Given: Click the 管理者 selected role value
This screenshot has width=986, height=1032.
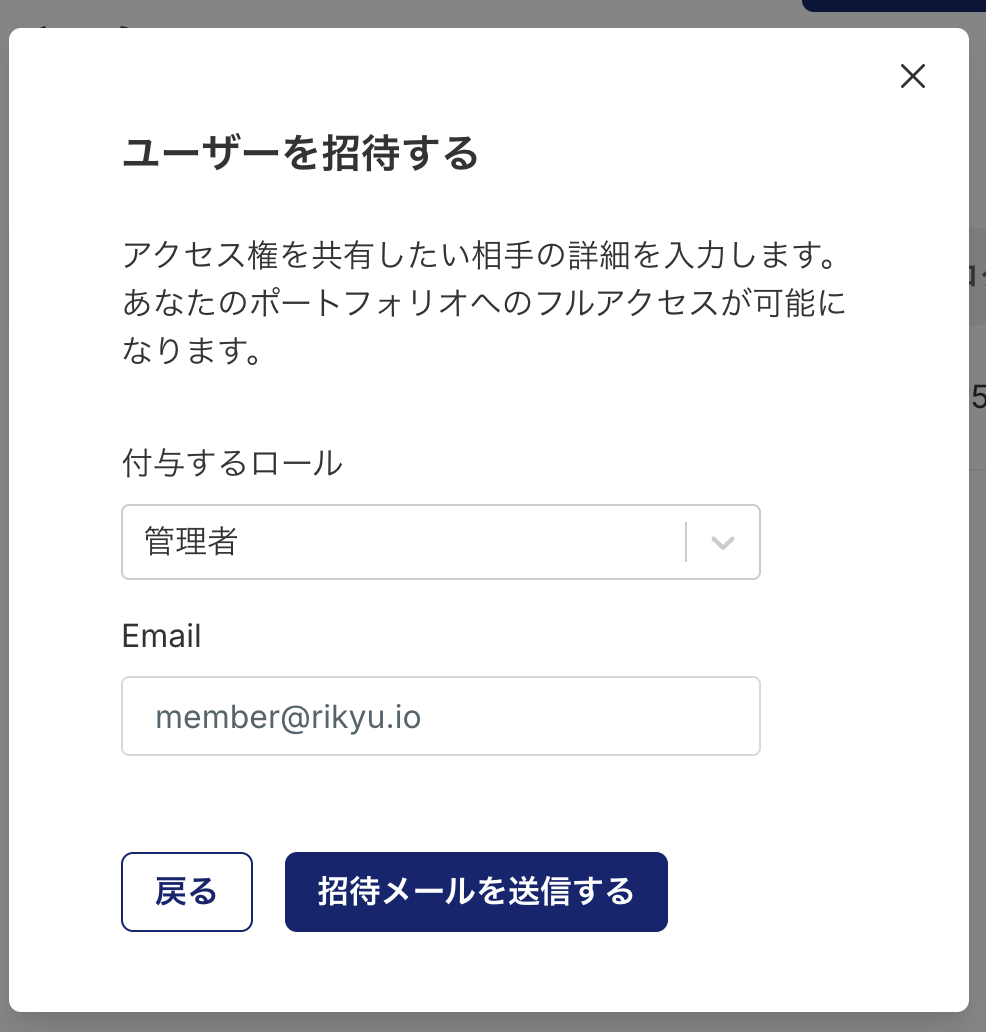Looking at the screenshot, I should tap(191, 542).
